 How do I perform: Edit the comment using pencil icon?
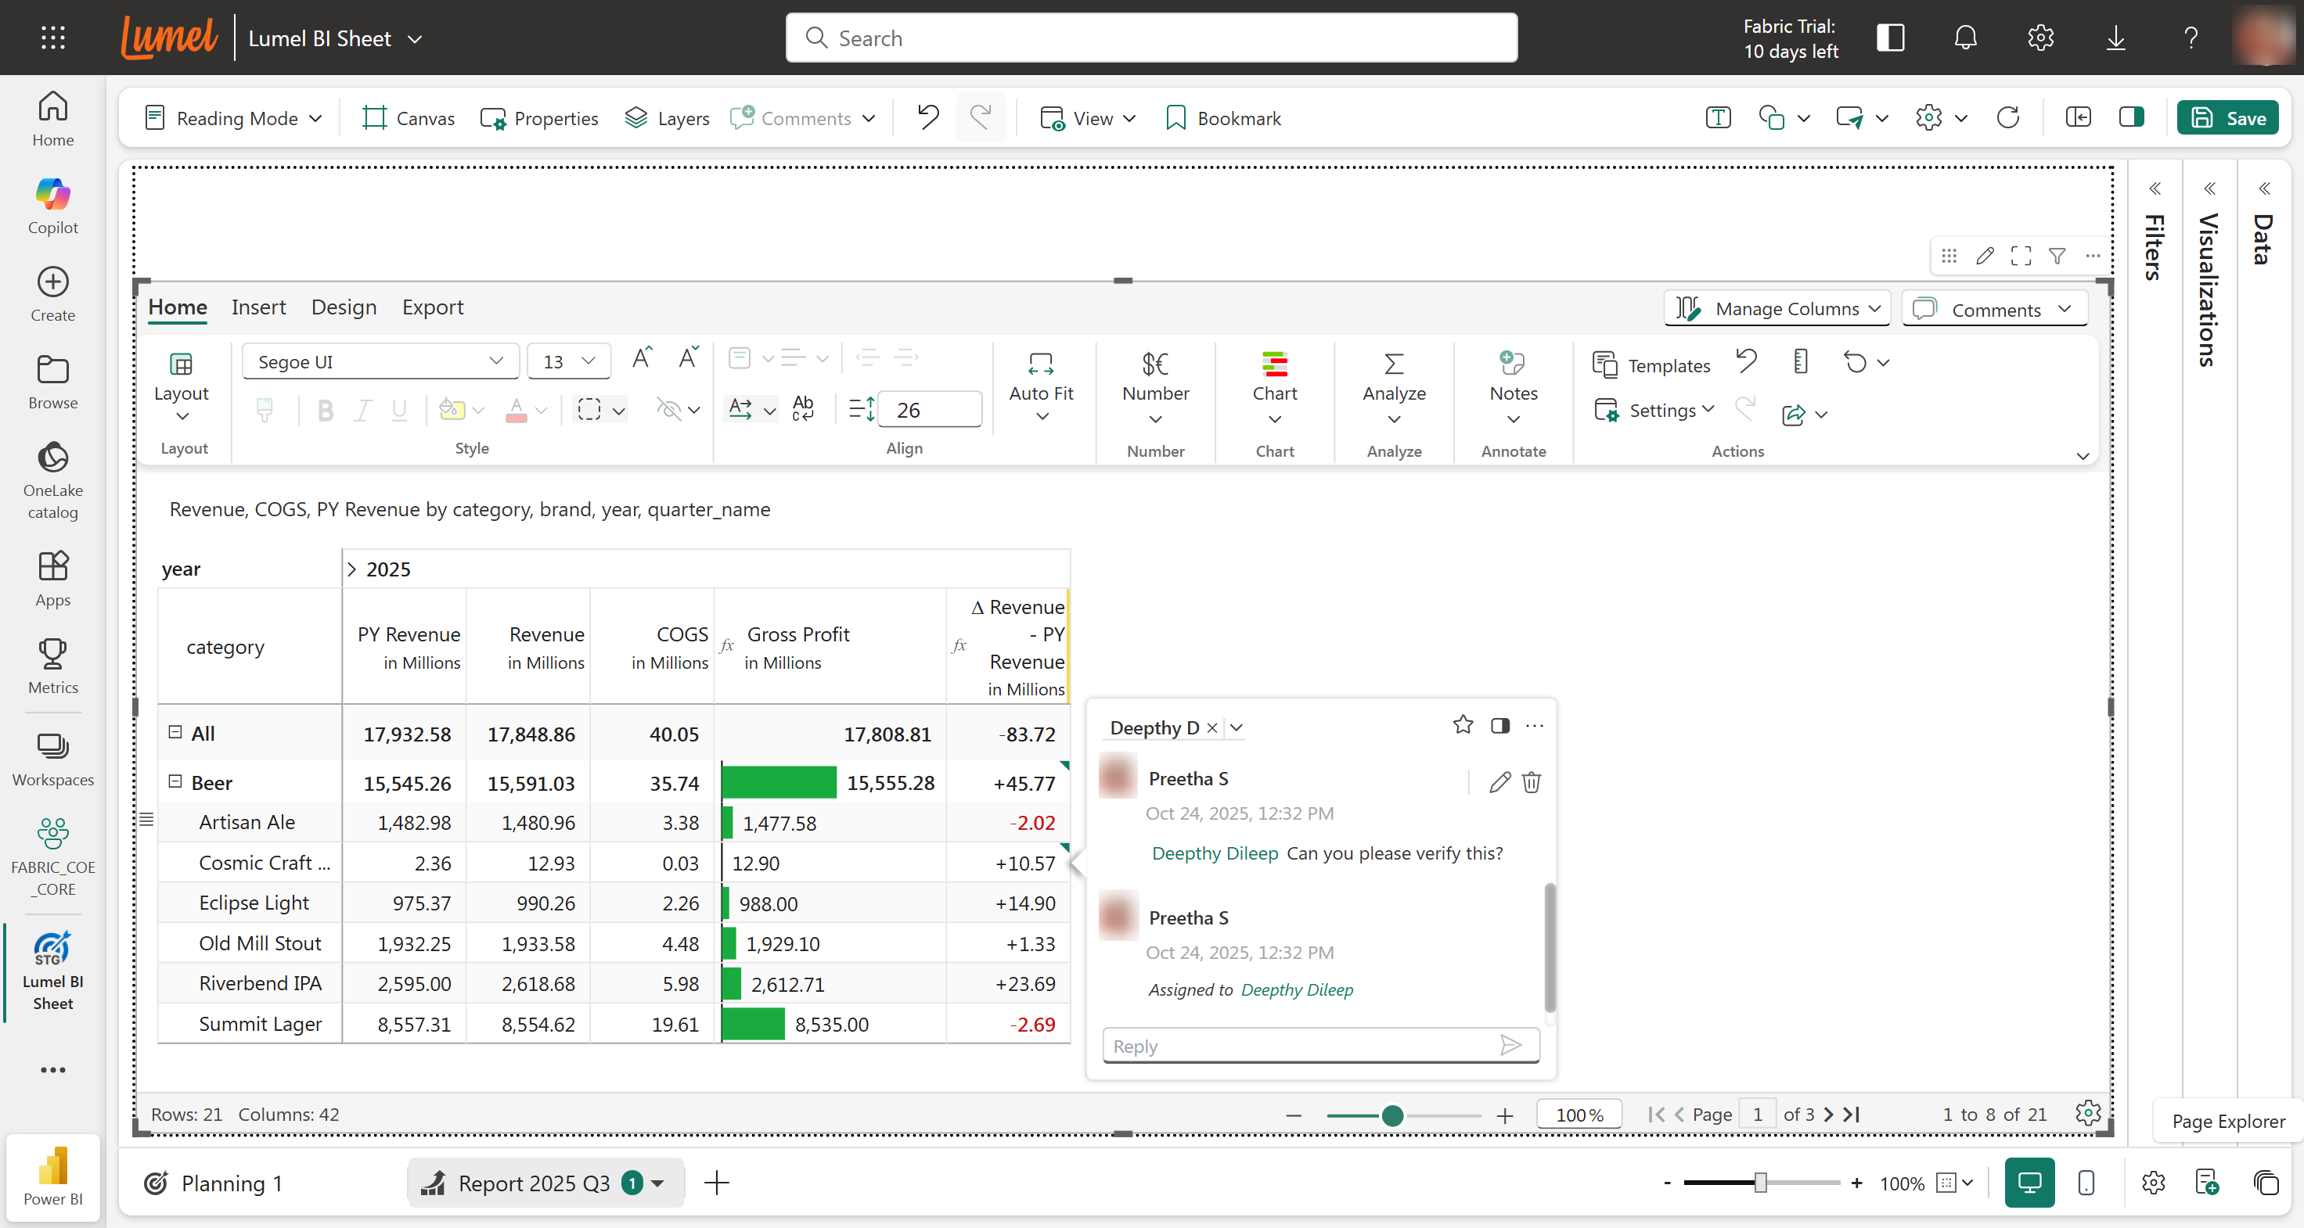tap(1499, 782)
